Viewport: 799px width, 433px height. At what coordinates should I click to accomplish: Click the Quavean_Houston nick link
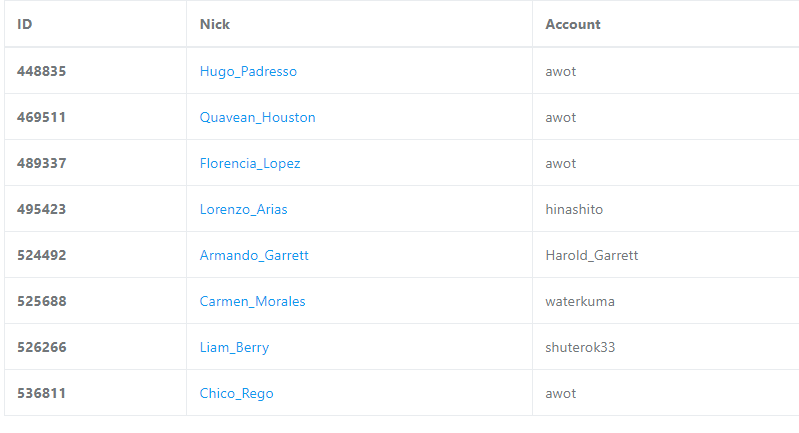pos(257,117)
